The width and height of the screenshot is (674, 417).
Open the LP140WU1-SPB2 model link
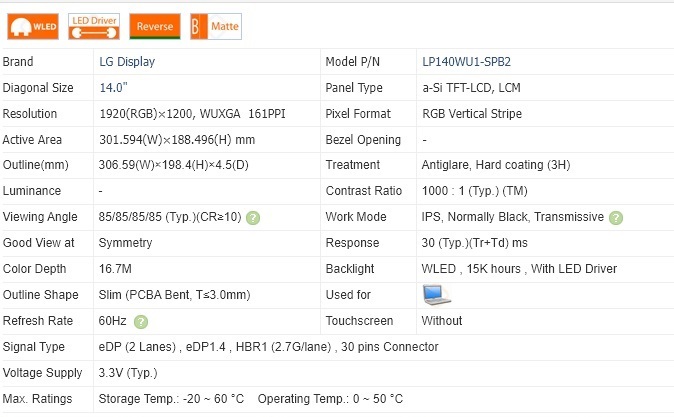pyautogui.click(x=466, y=62)
